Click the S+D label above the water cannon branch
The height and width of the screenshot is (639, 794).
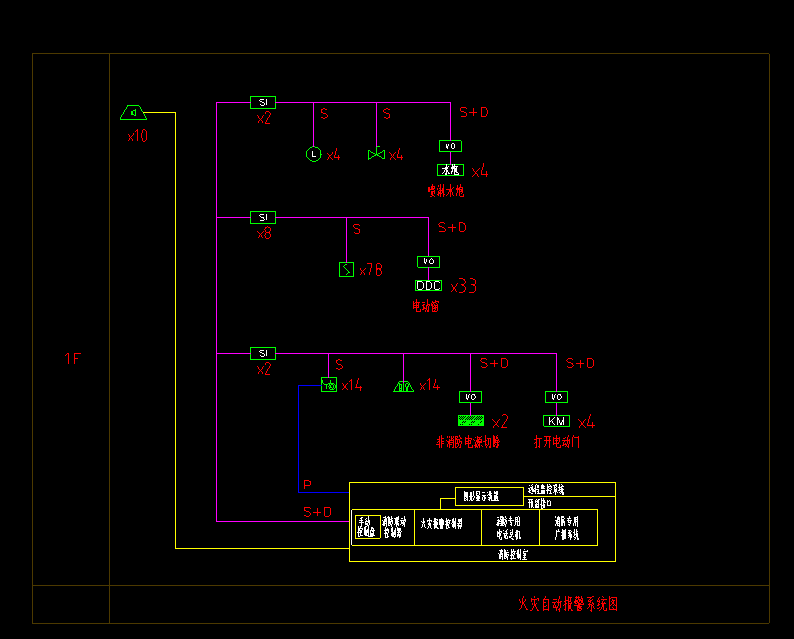pos(474,112)
